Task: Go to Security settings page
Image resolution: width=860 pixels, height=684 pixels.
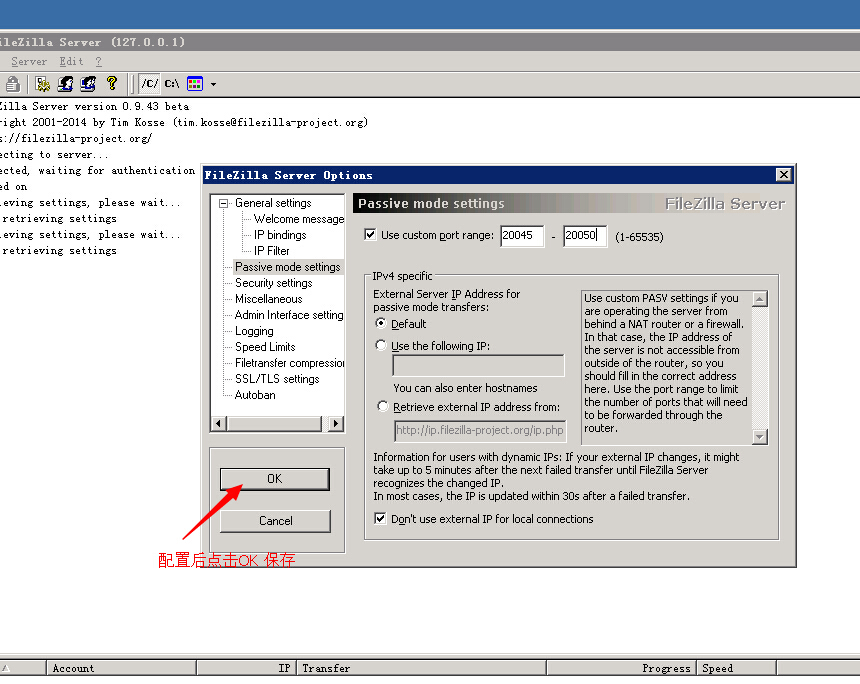Action: point(274,283)
